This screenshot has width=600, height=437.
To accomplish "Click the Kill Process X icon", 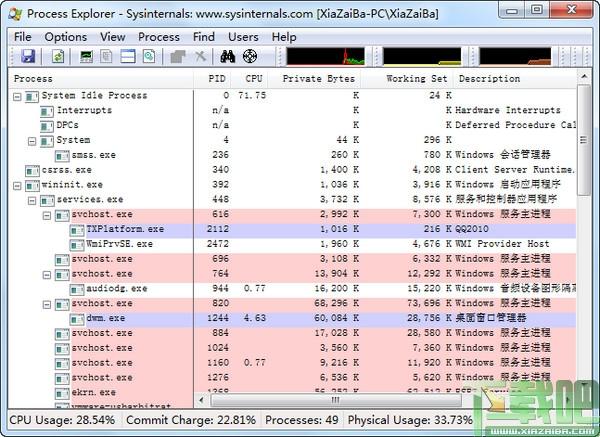I will click(200, 56).
